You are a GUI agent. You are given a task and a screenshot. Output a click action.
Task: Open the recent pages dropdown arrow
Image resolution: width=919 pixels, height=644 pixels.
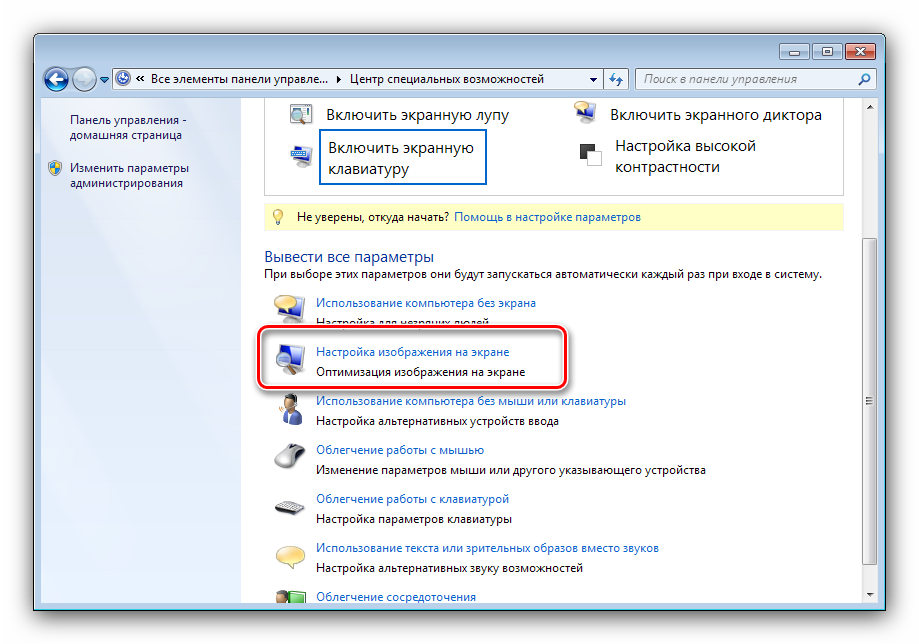coord(104,80)
